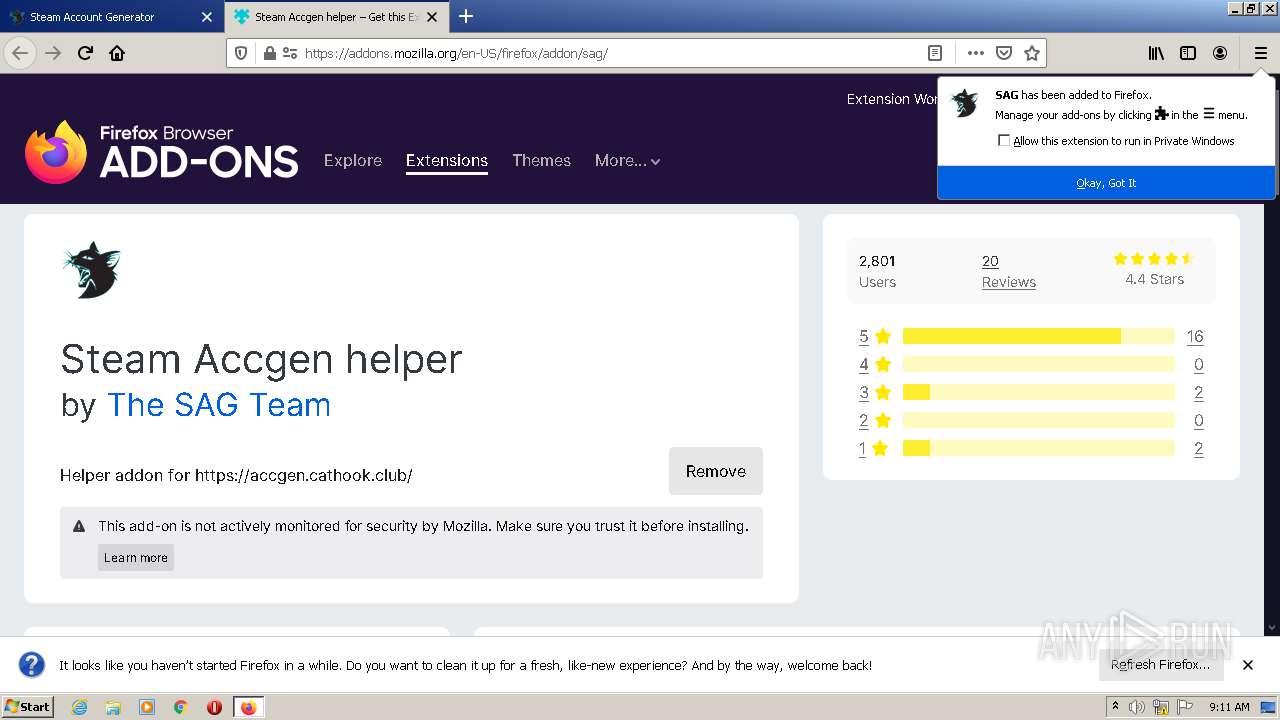Screen dimensions: 1280x720
Task: Open Windows Explorer folder on taskbar
Action: tap(113, 707)
